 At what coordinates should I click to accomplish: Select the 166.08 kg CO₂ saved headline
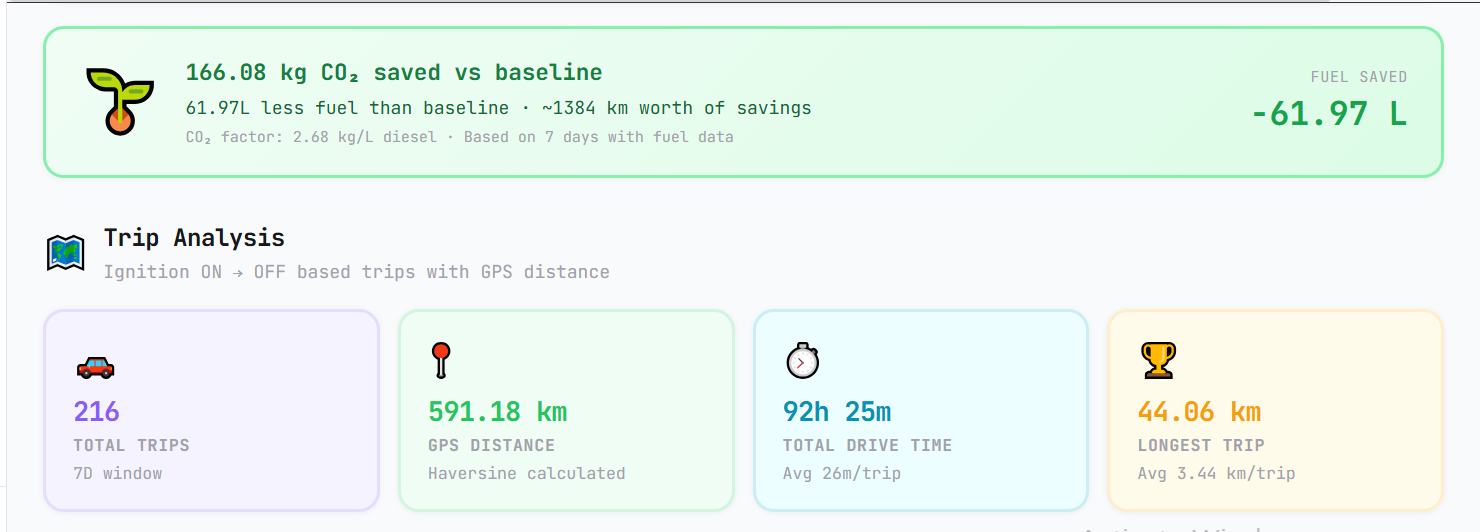pos(394,73)
